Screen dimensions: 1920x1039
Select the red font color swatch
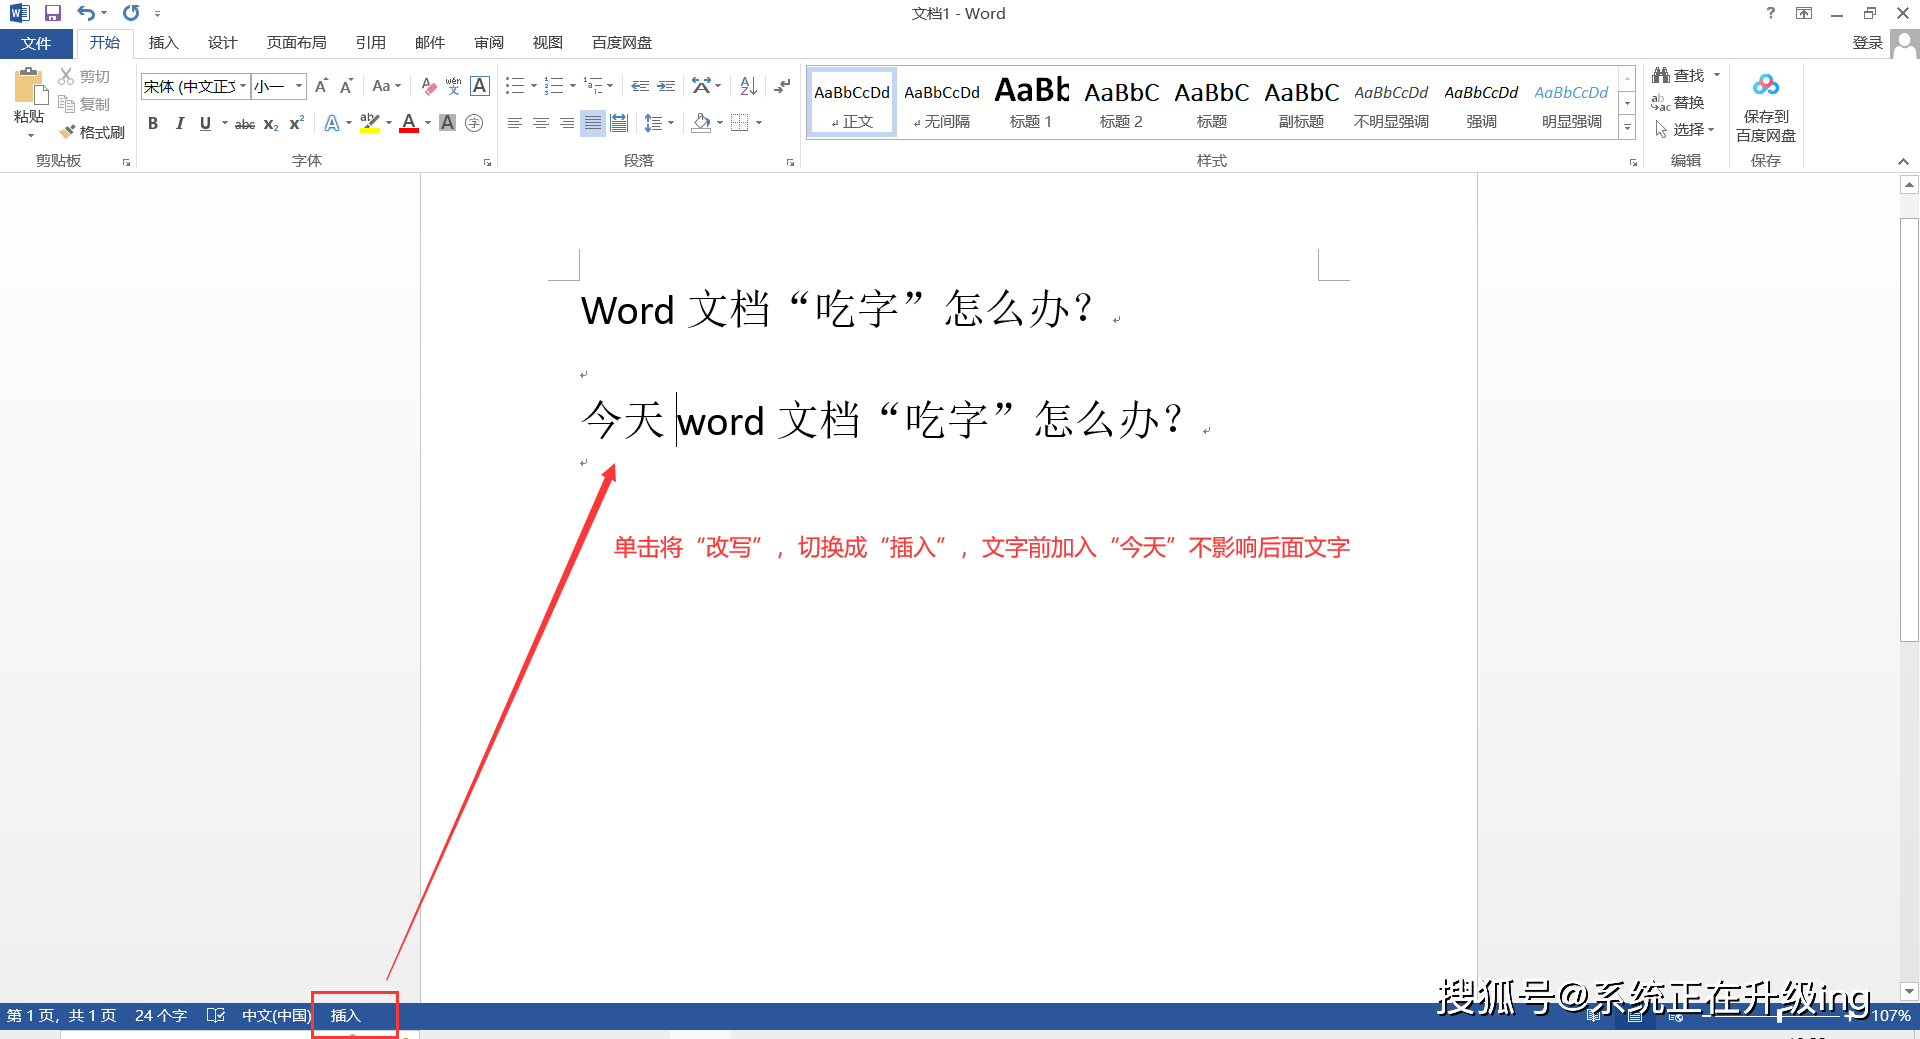point(408,123)
